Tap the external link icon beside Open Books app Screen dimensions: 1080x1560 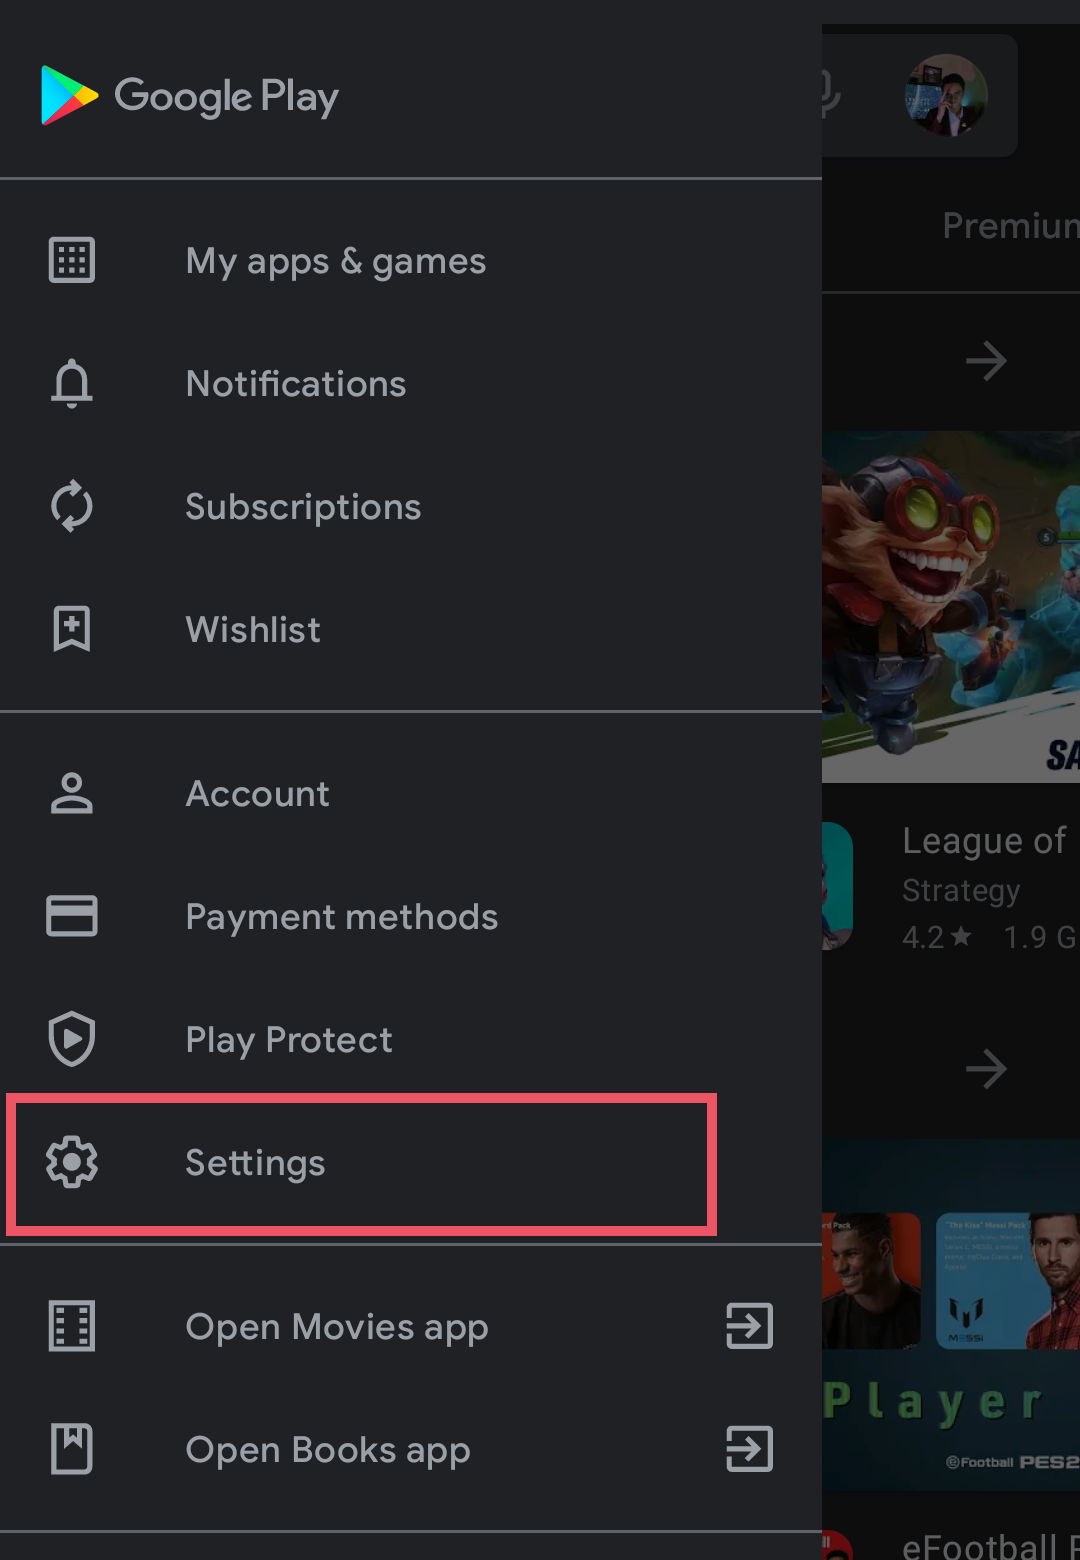tap(748, 1449)
